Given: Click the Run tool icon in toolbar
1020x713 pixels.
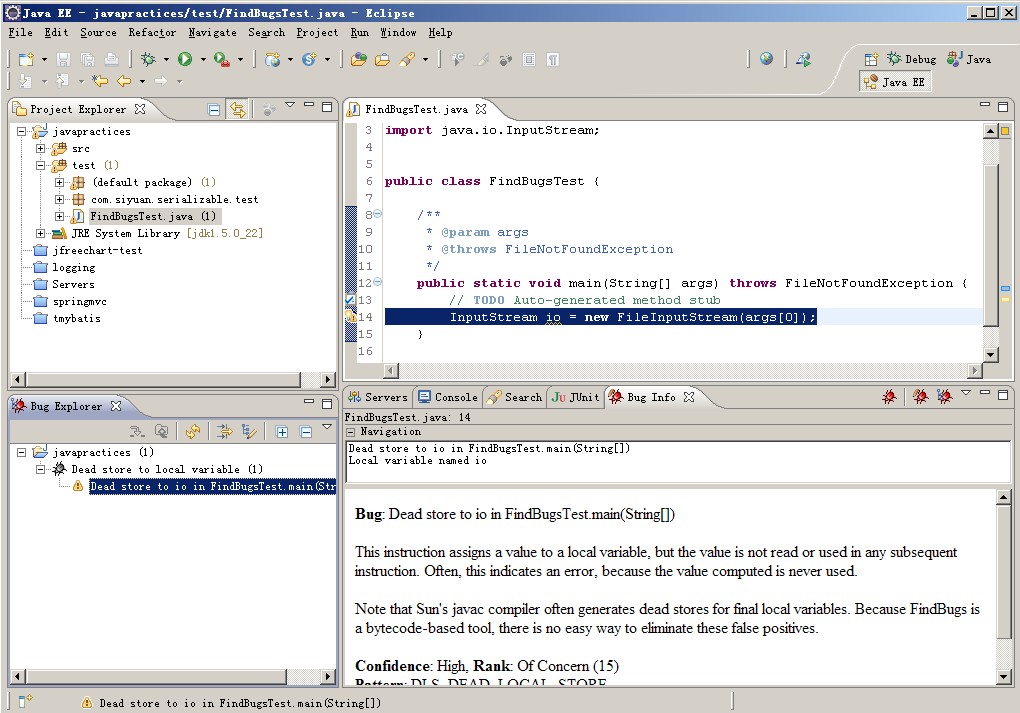Looking at the screenshot, I should [x=185, y=59].
